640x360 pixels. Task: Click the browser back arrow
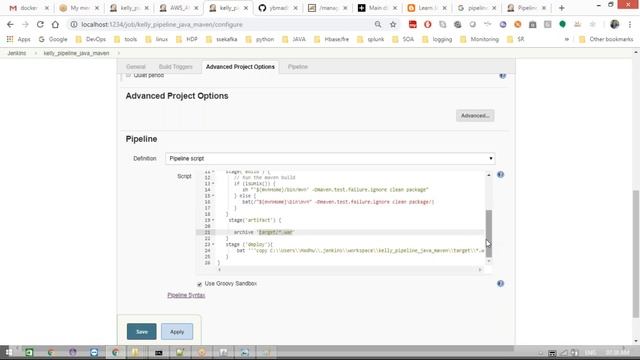click(10, 24)
